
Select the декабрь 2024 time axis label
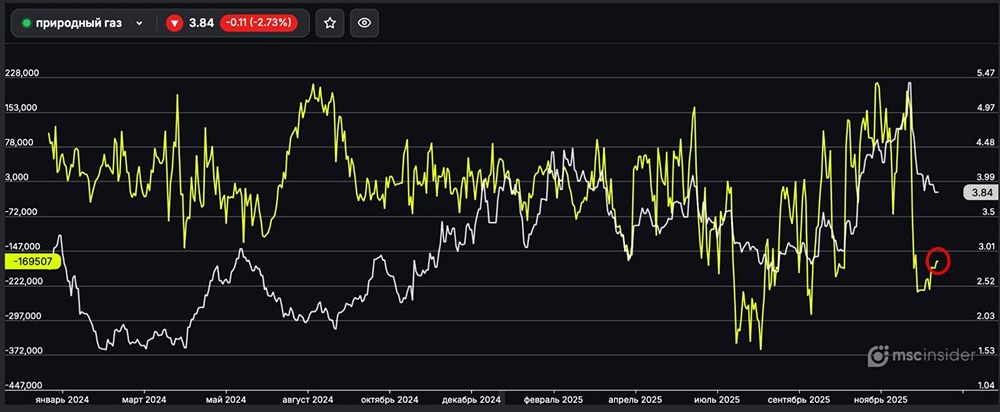tap(471, 400)
